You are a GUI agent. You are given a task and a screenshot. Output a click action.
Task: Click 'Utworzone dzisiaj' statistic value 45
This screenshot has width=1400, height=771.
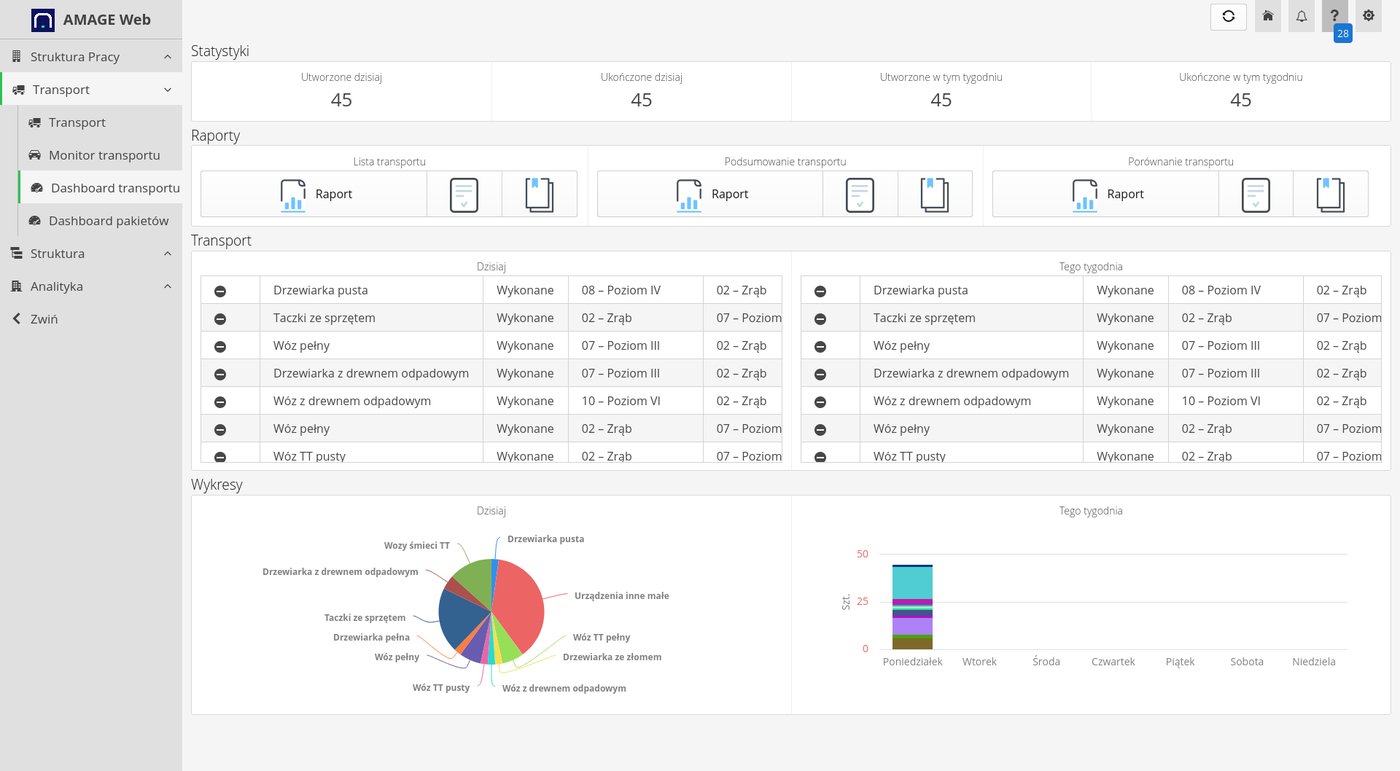[341, 100]
